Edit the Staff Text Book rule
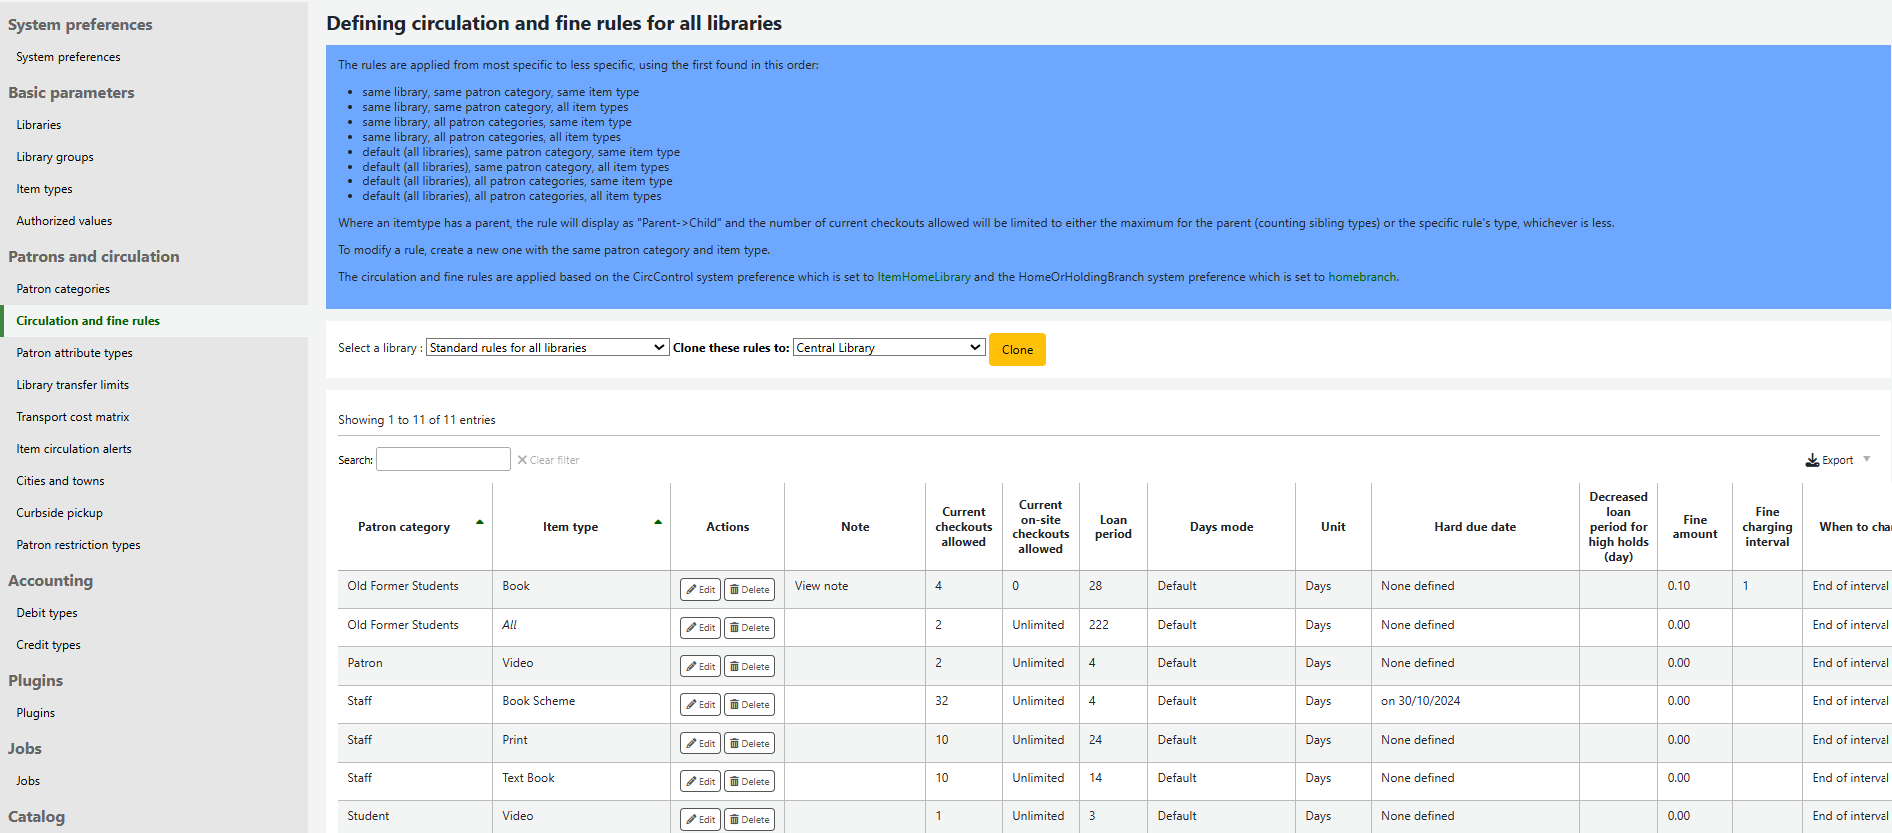This screenshot has width=1892, height=833. (700, 782)
